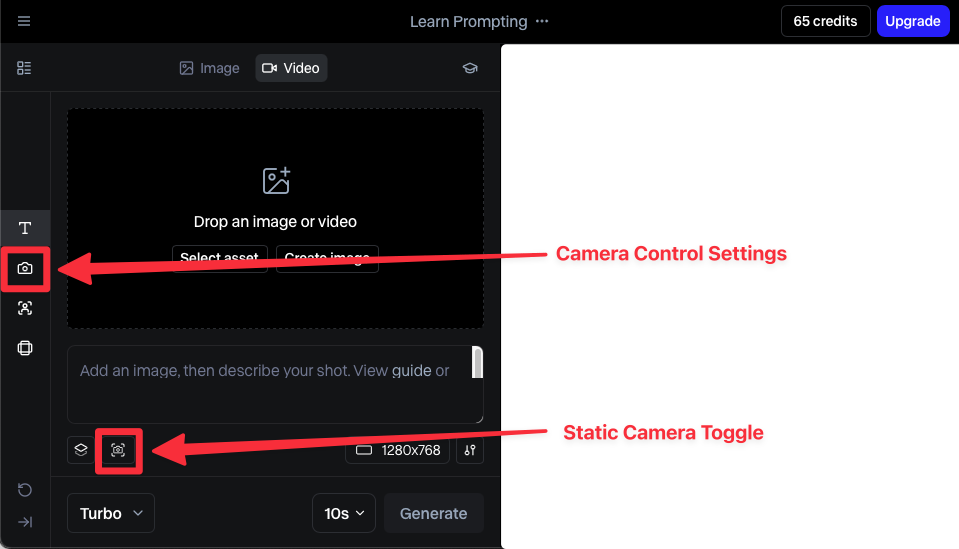Screen dimensions: 959x549
Task: Toggle the static camera option
Action: [118, 450]
